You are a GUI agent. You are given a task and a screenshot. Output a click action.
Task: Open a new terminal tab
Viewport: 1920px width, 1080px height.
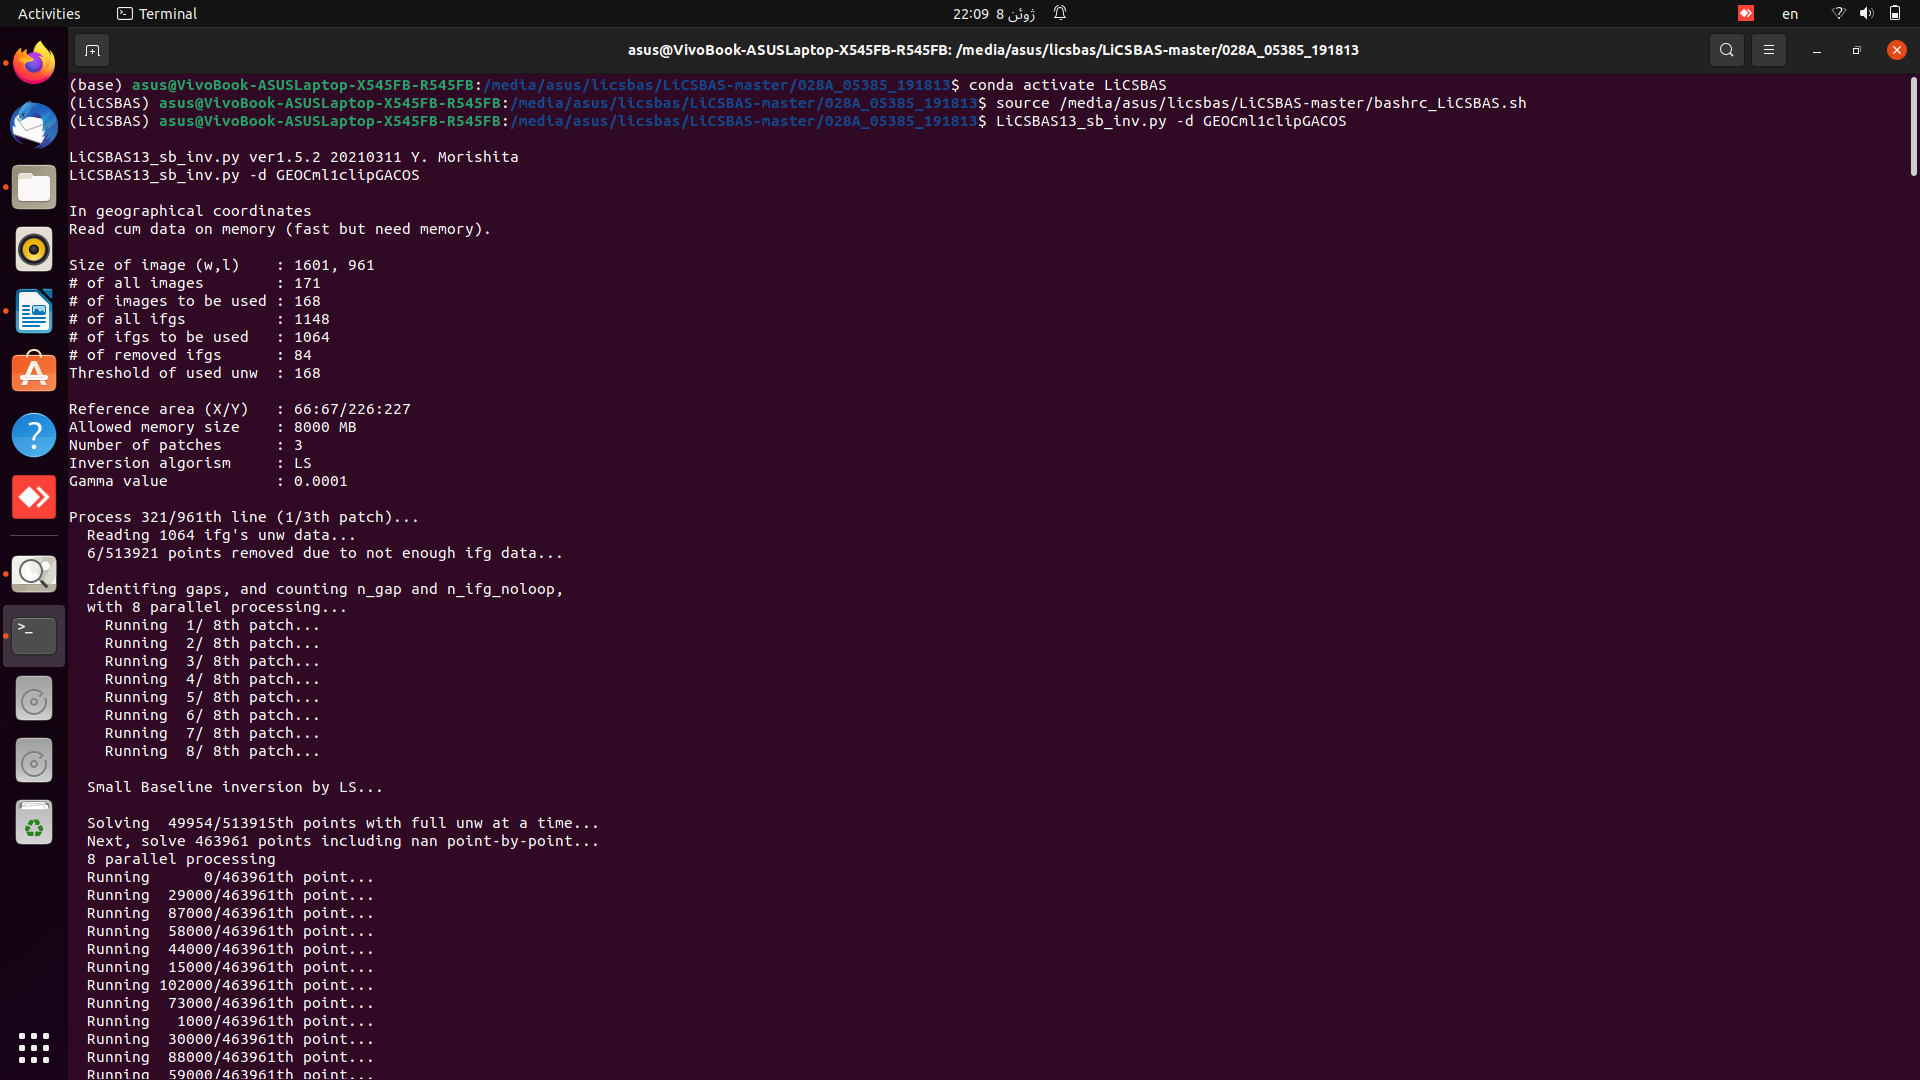[x=92, y=49]
